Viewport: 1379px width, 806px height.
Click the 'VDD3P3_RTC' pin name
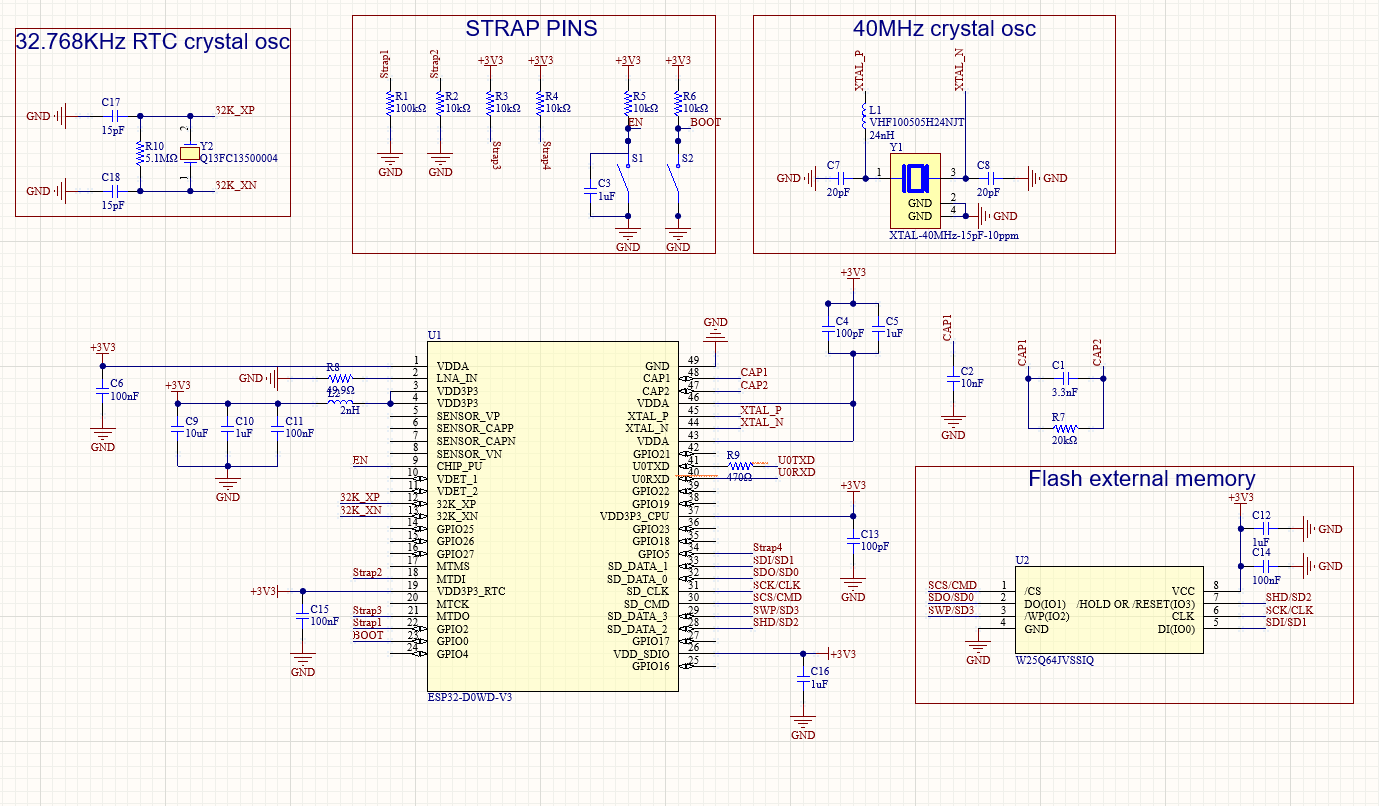coord(471,591)
